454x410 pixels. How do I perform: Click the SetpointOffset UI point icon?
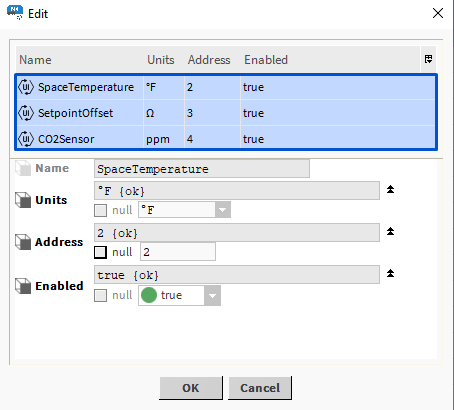coord(26,113)
